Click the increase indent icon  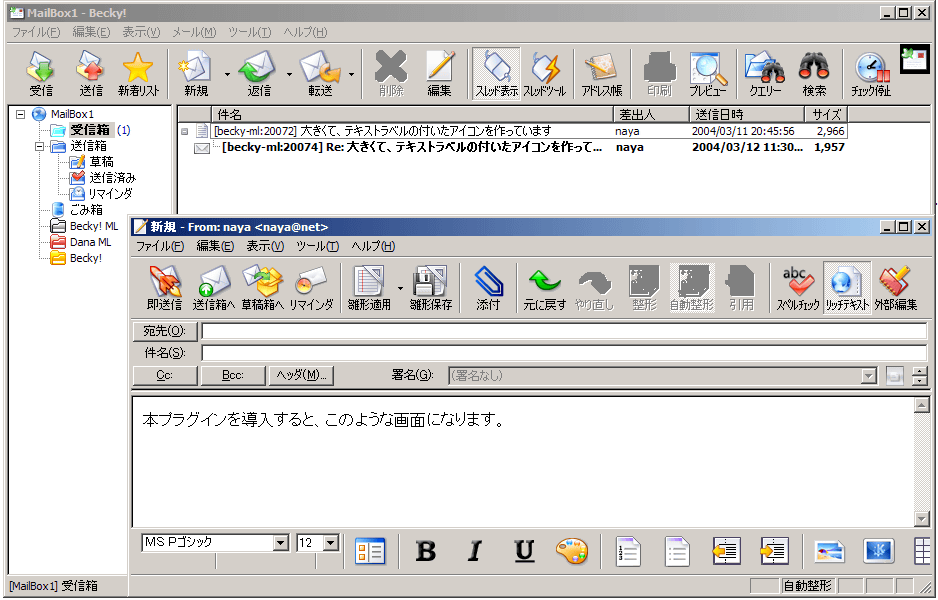775,551
